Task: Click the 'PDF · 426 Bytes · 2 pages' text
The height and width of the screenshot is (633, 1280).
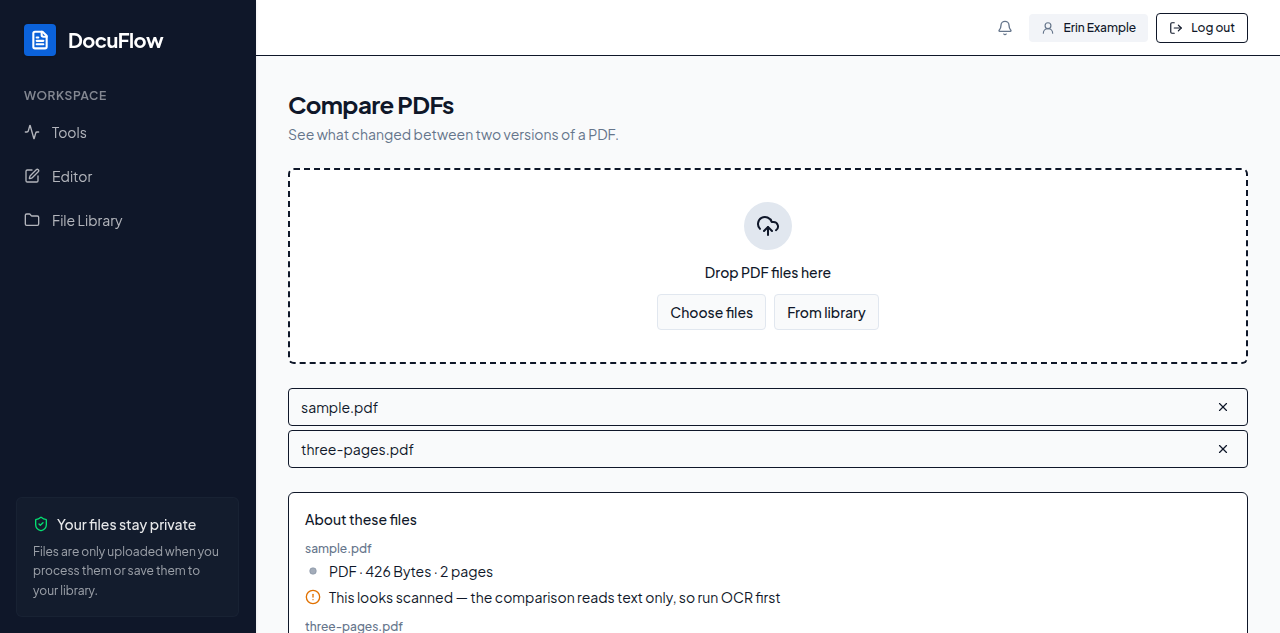Action: pyautogui.click(x=411, y=572)
